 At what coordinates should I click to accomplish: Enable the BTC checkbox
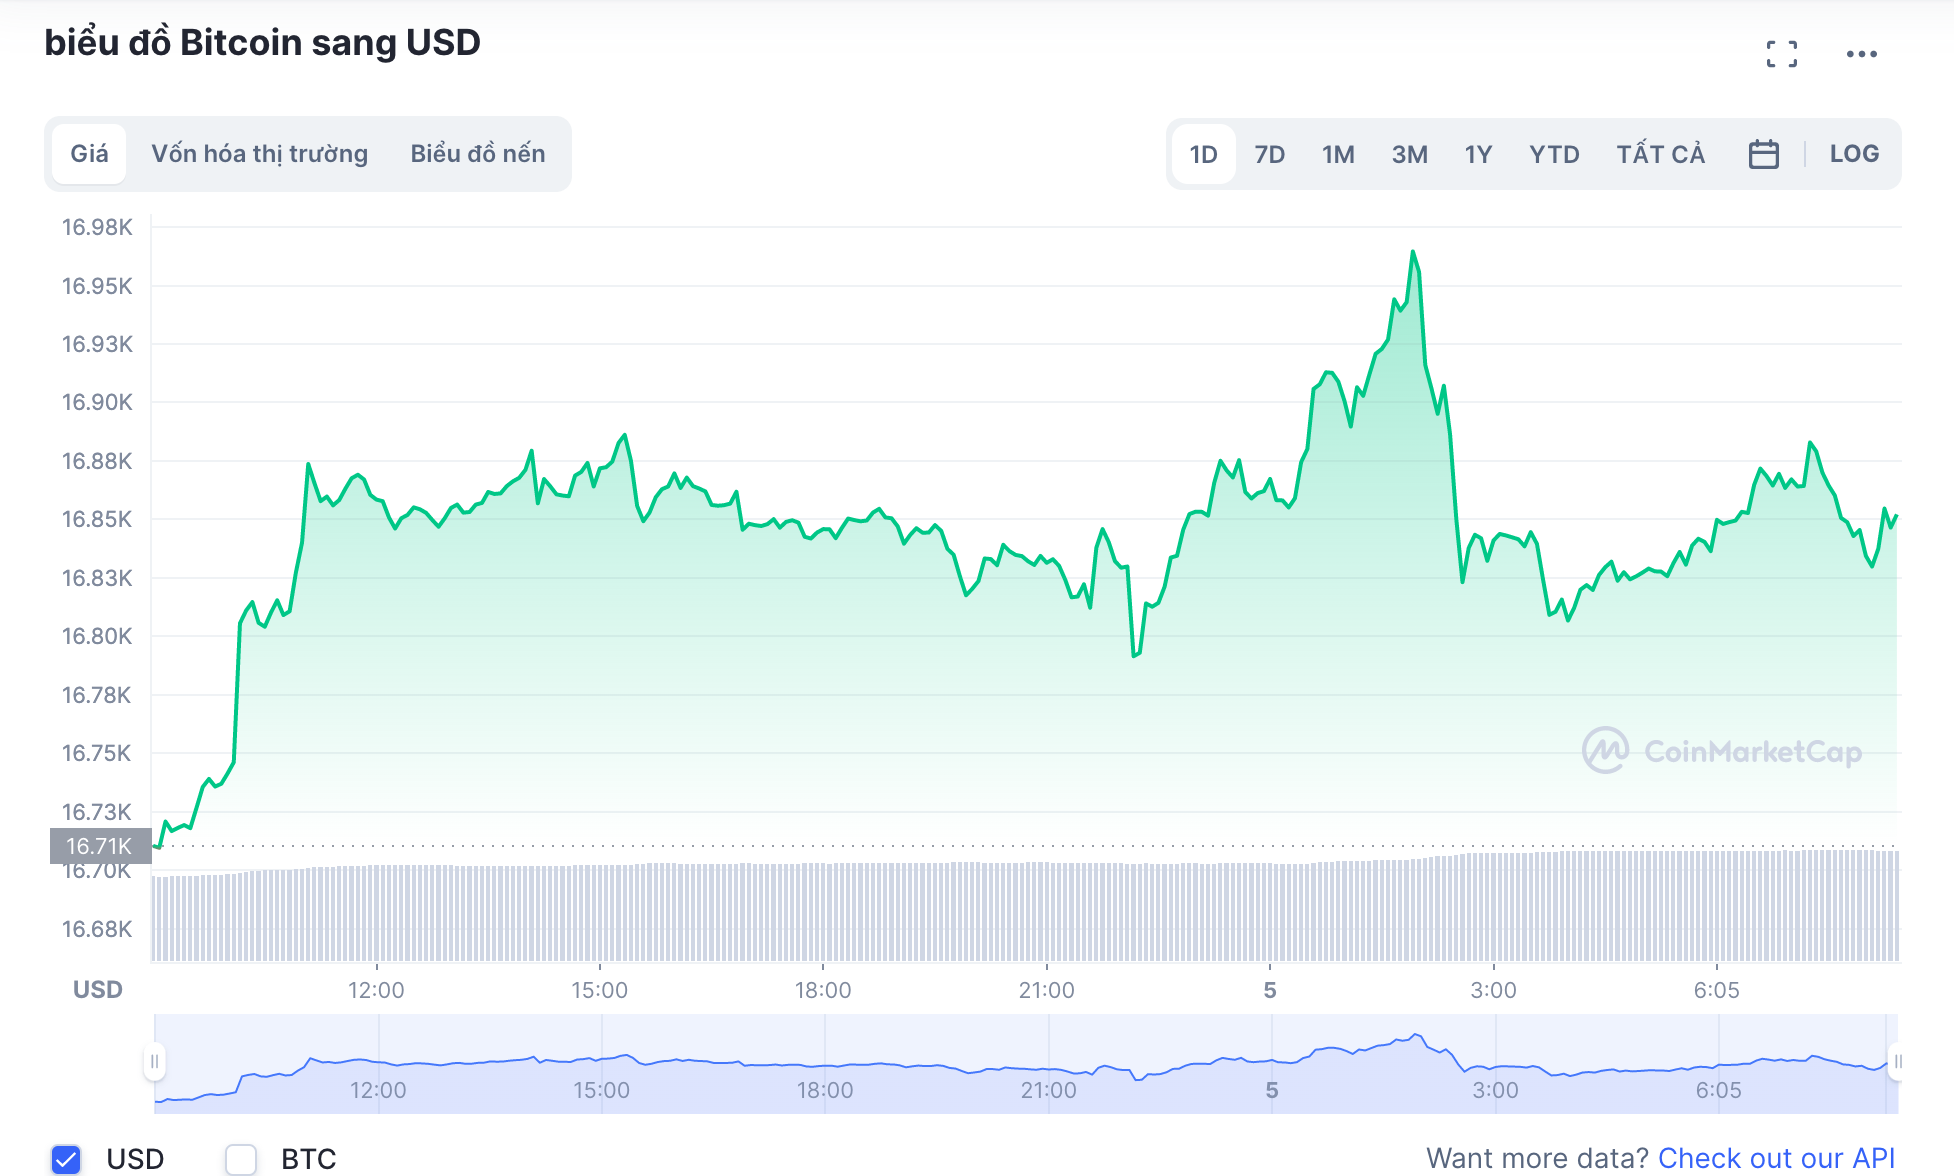pos(241,1159)
